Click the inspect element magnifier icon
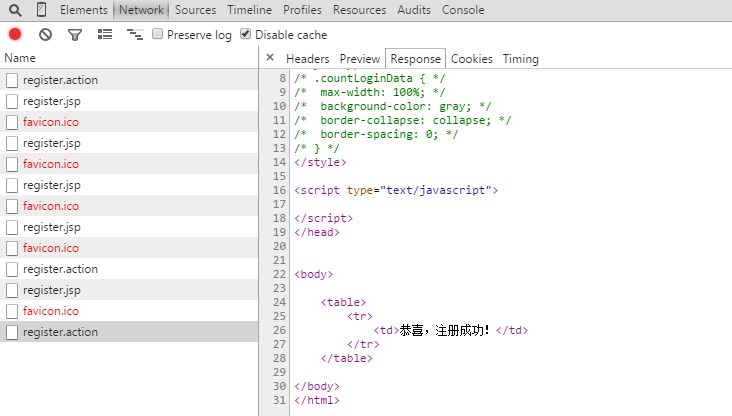The width and height of the screenshot is (732, 416). [15, 10]
